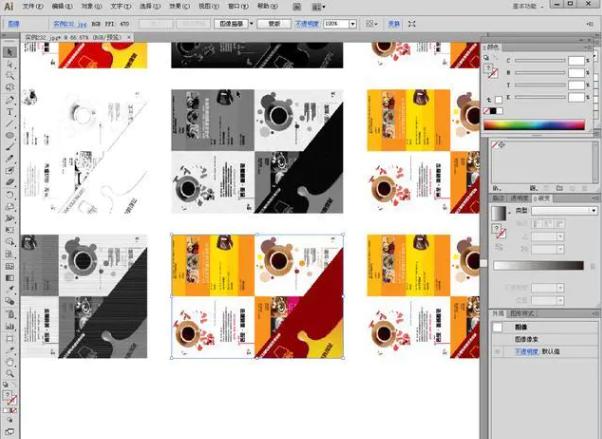Click the isolate object icon in control bar
602x439 pixels.
click(412, 24)
